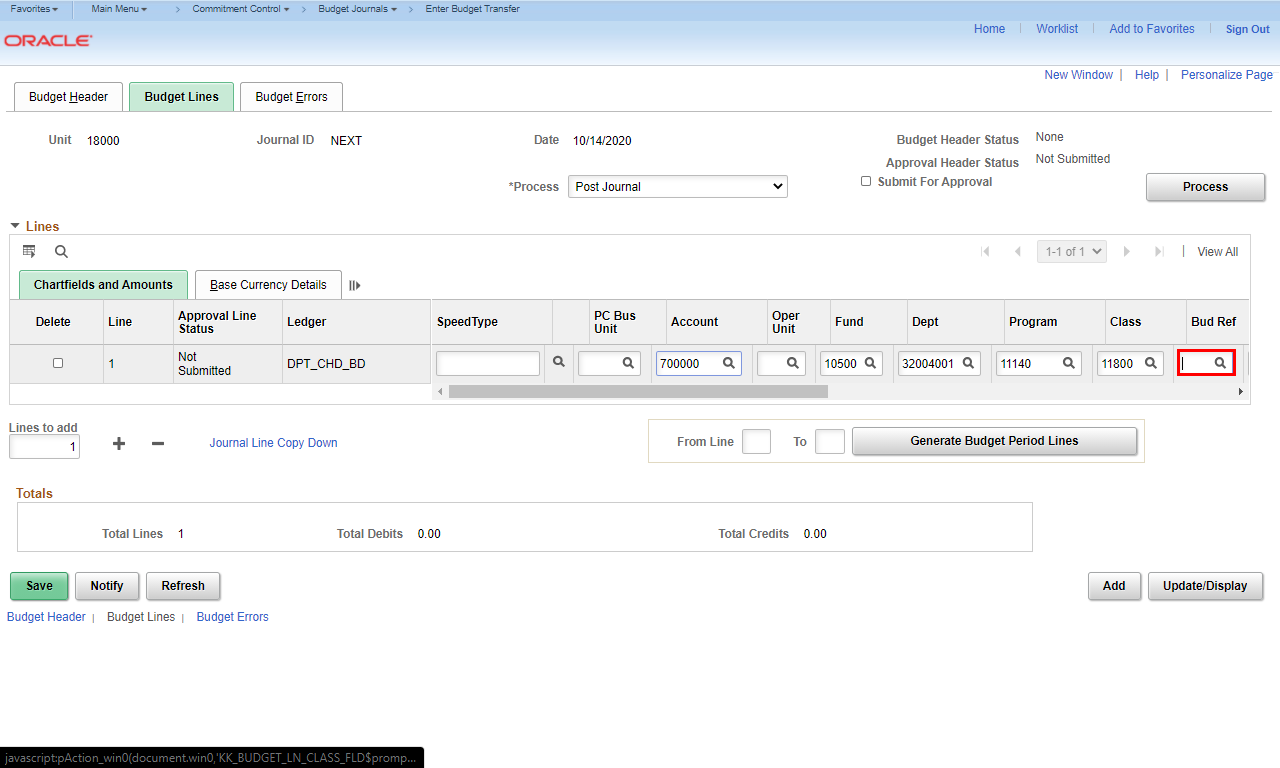This screenshot has width=1280, height=768.
Task: Switch to the Budget Header tab
Action: click(x=68, y=97)
